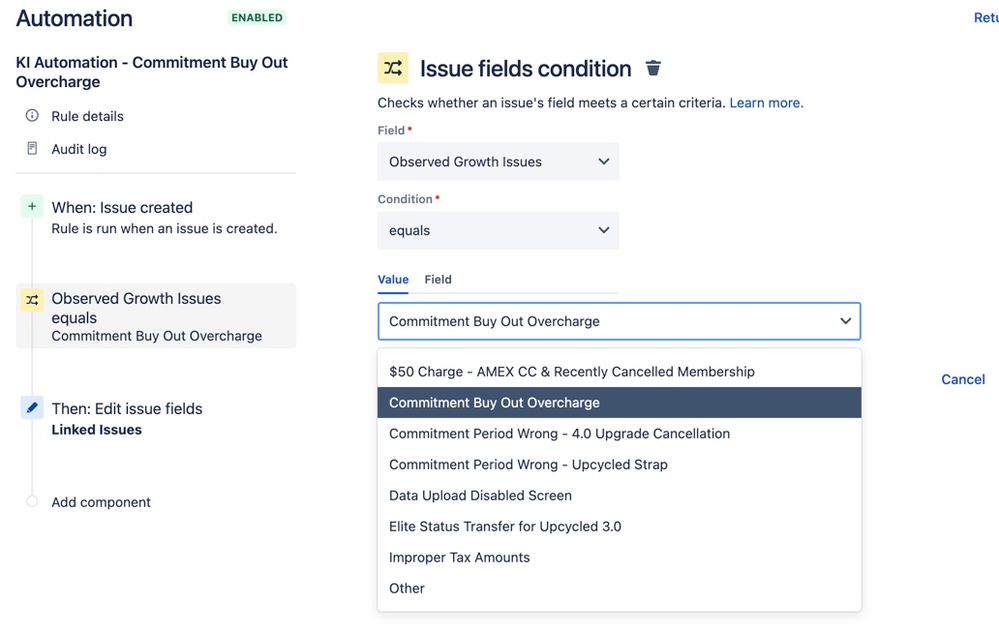Cancel the condition edit

(963, 379)
